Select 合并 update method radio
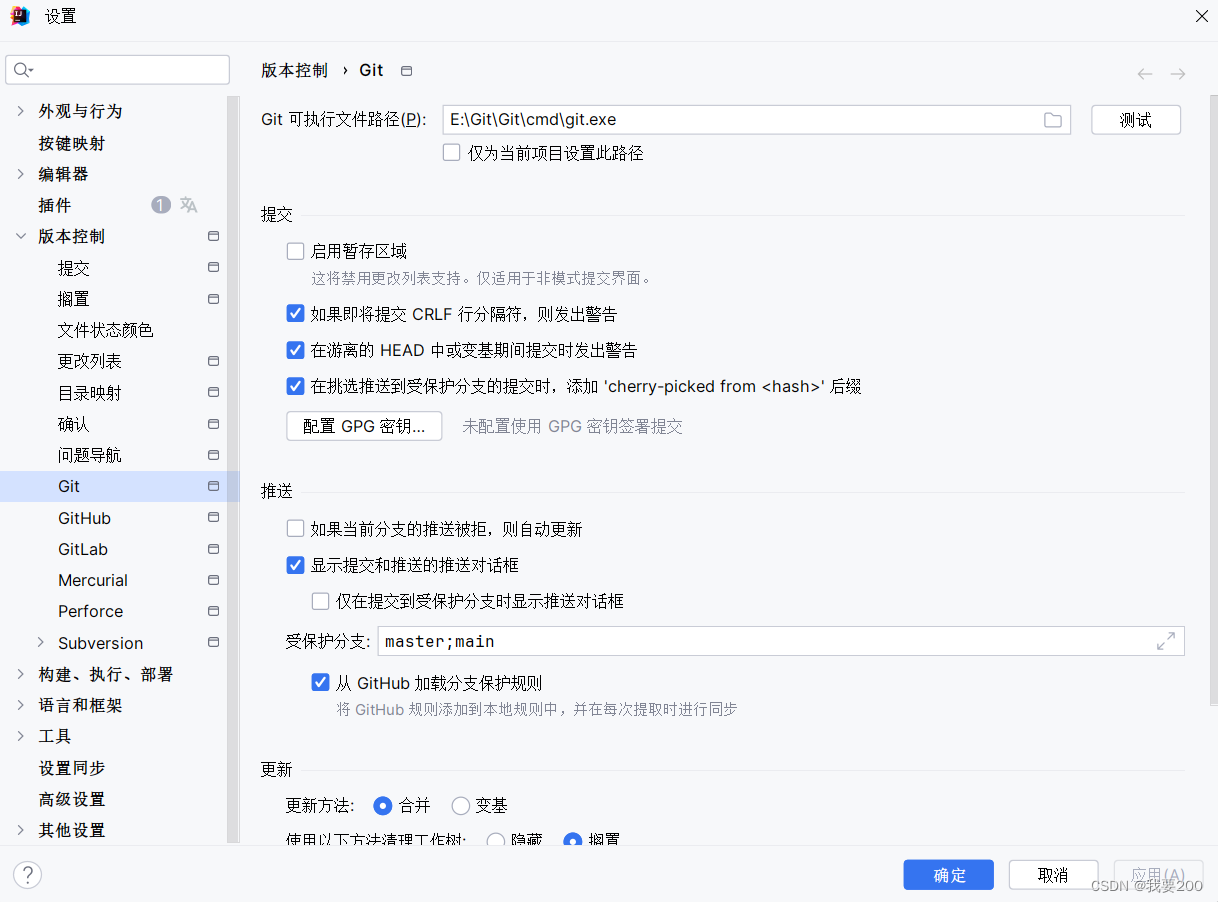This screenshot has height=902, width=1218. click(x=382, y=805)
